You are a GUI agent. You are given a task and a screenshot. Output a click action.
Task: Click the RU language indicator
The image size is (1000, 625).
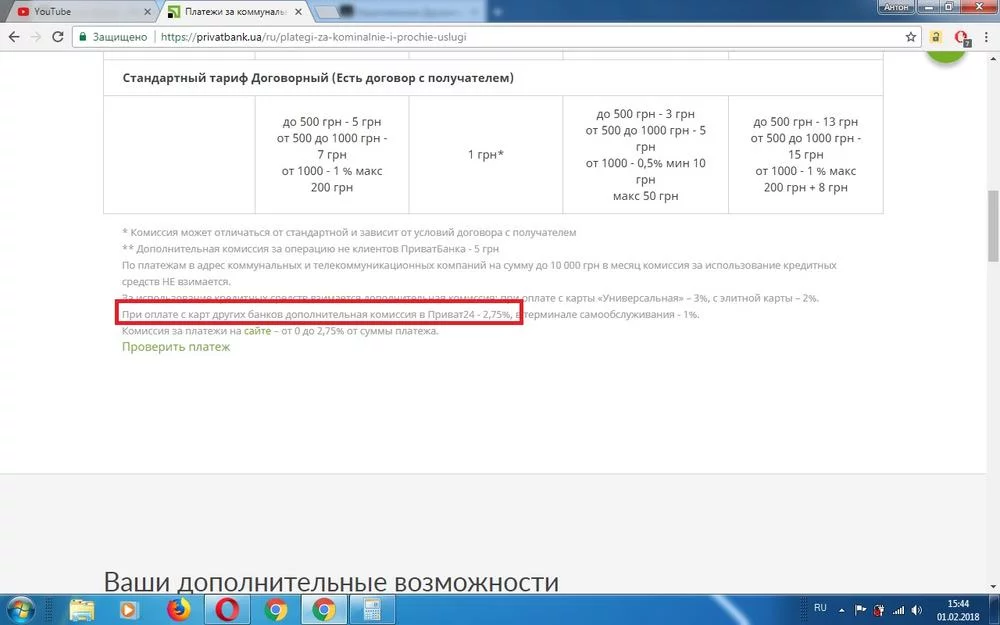[x=820, y=608]
